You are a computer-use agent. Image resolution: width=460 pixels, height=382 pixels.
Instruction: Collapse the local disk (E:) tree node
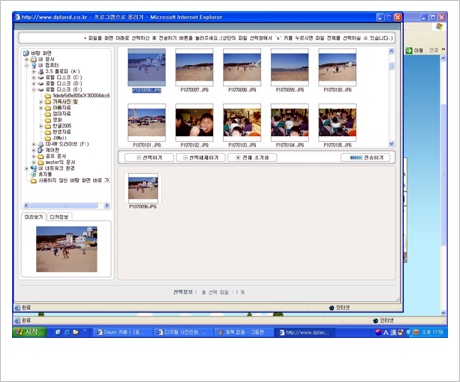click(34, 90)
